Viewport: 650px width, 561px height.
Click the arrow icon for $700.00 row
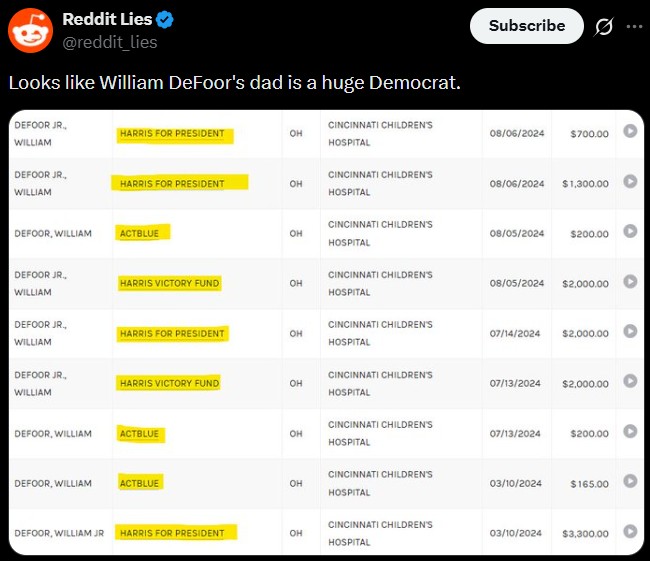click(630, 131)
